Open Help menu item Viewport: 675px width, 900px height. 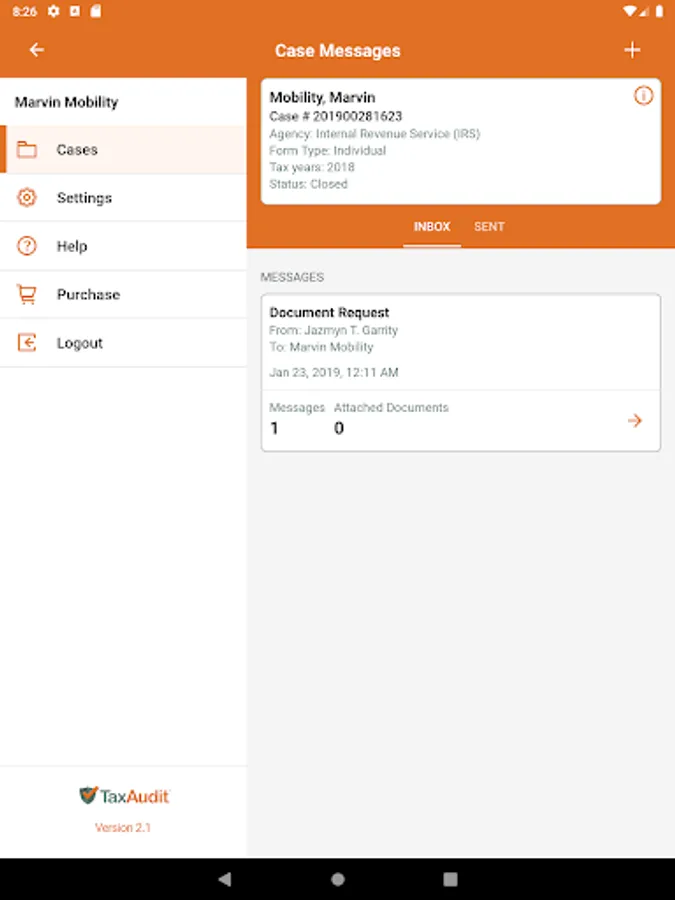coord(123,246)
